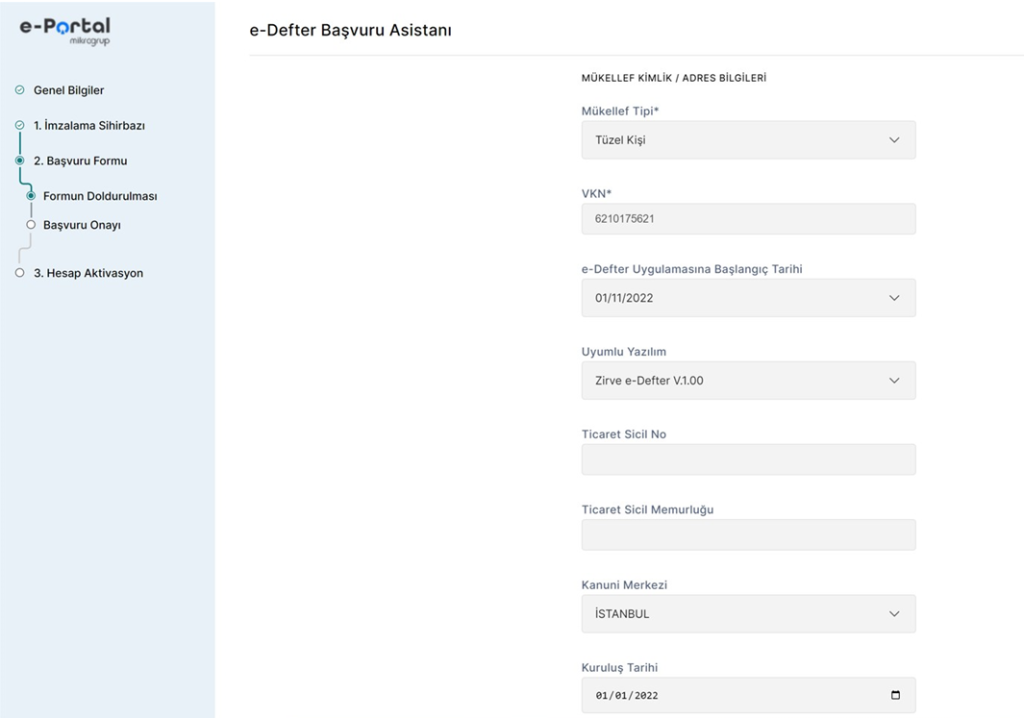Click the Başvuru Formu active step indicator
This screenshot has width=1024, height=718.
(x=19, y=160)
